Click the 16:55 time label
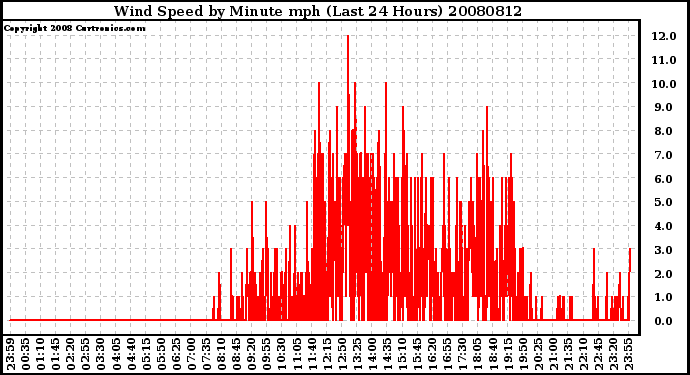Viewport: 690px width, 375px height. click(x=447, y=355)
